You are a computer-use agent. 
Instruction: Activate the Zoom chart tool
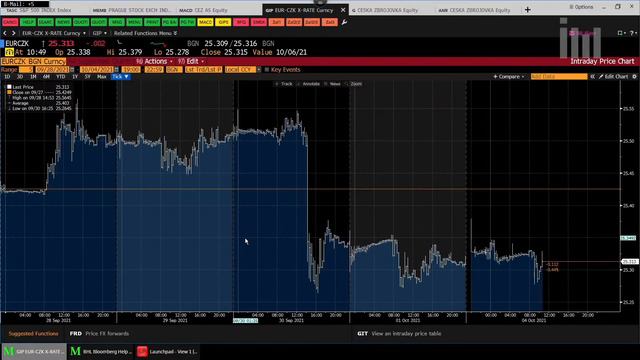(354, 84)
